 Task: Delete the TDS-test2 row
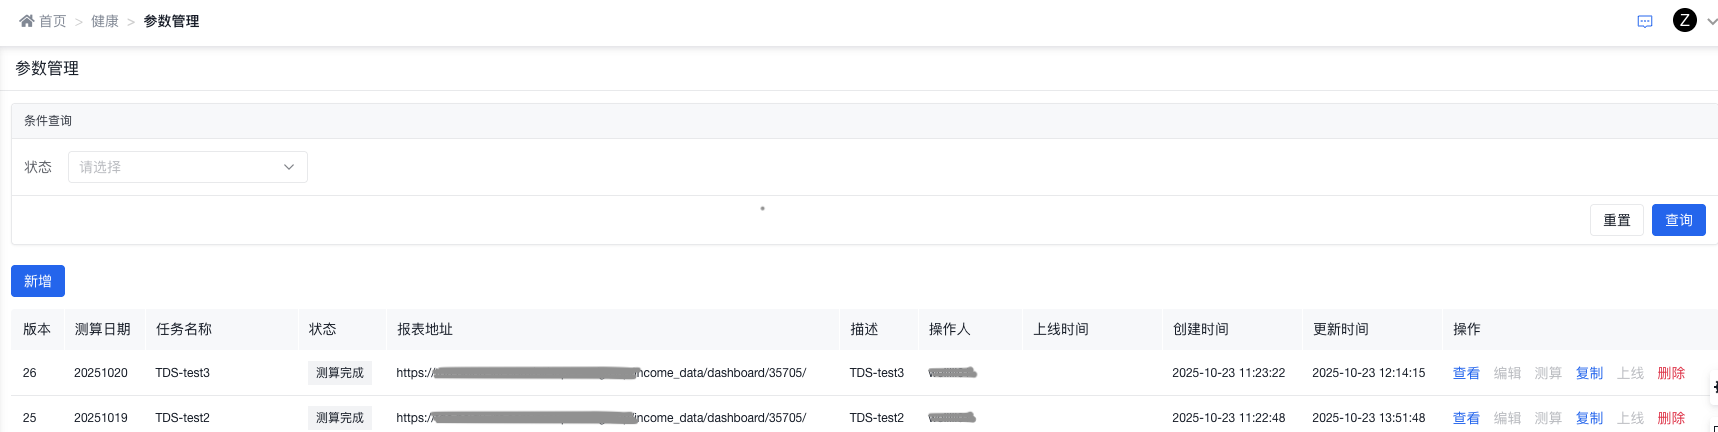pyautogui.click(x=1671, y=418)
